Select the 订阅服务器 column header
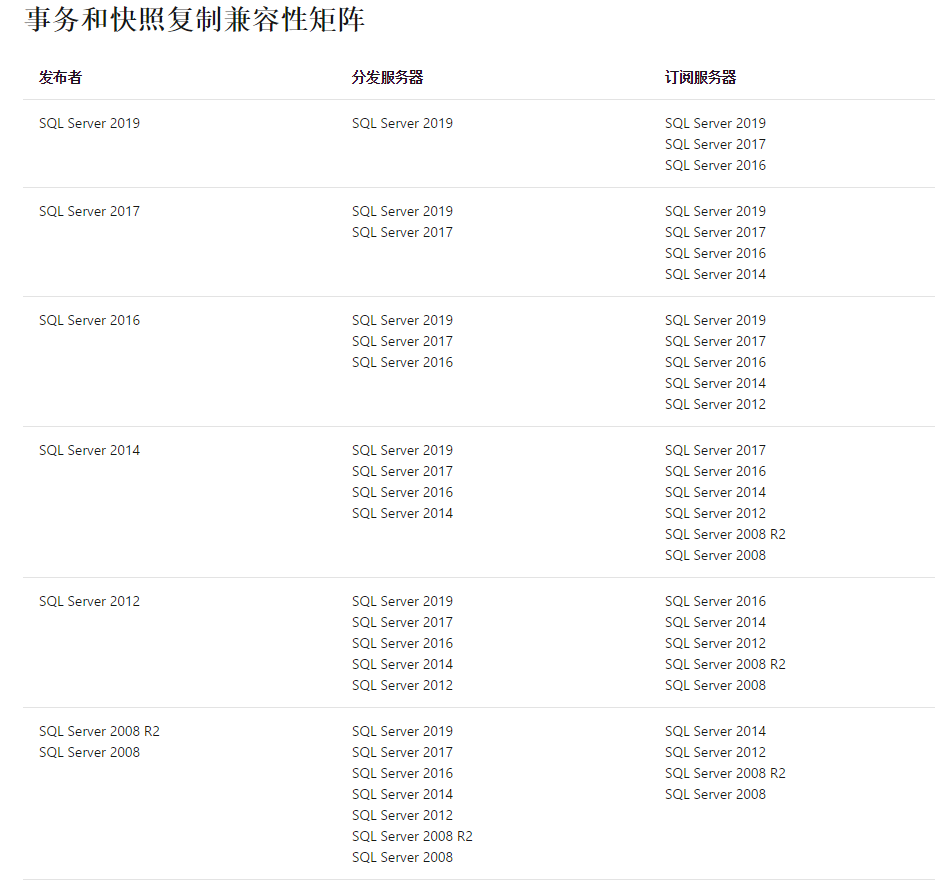 [x=701, y=78]
